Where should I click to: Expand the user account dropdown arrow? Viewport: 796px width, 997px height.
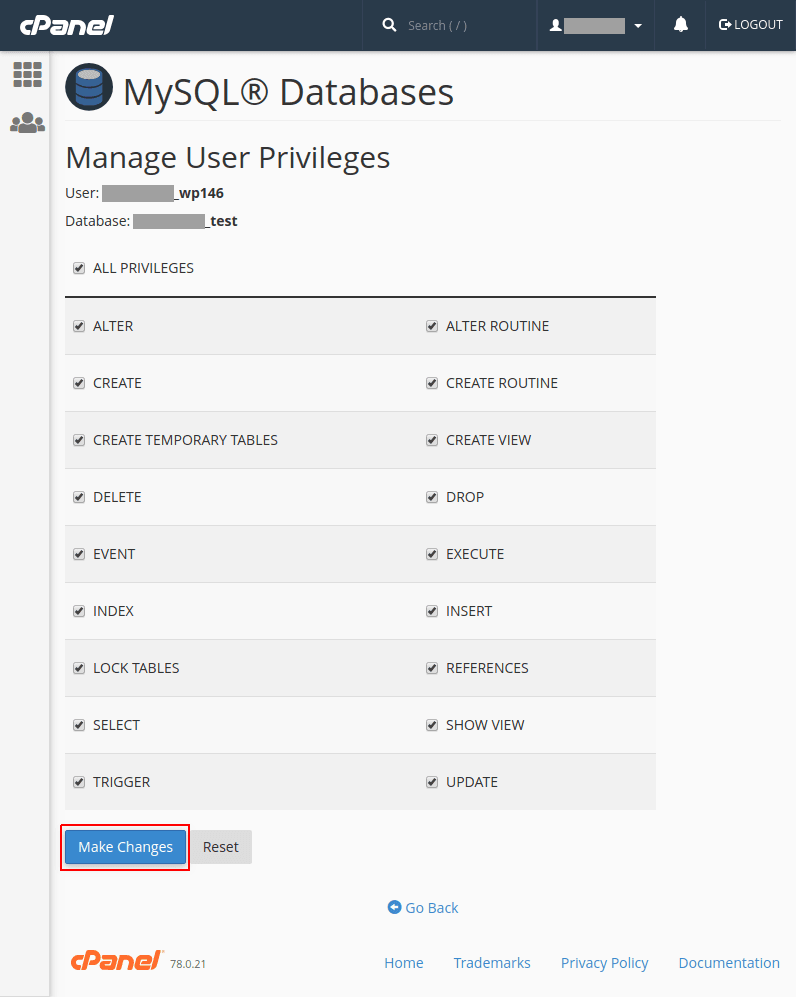pos(638,24)
